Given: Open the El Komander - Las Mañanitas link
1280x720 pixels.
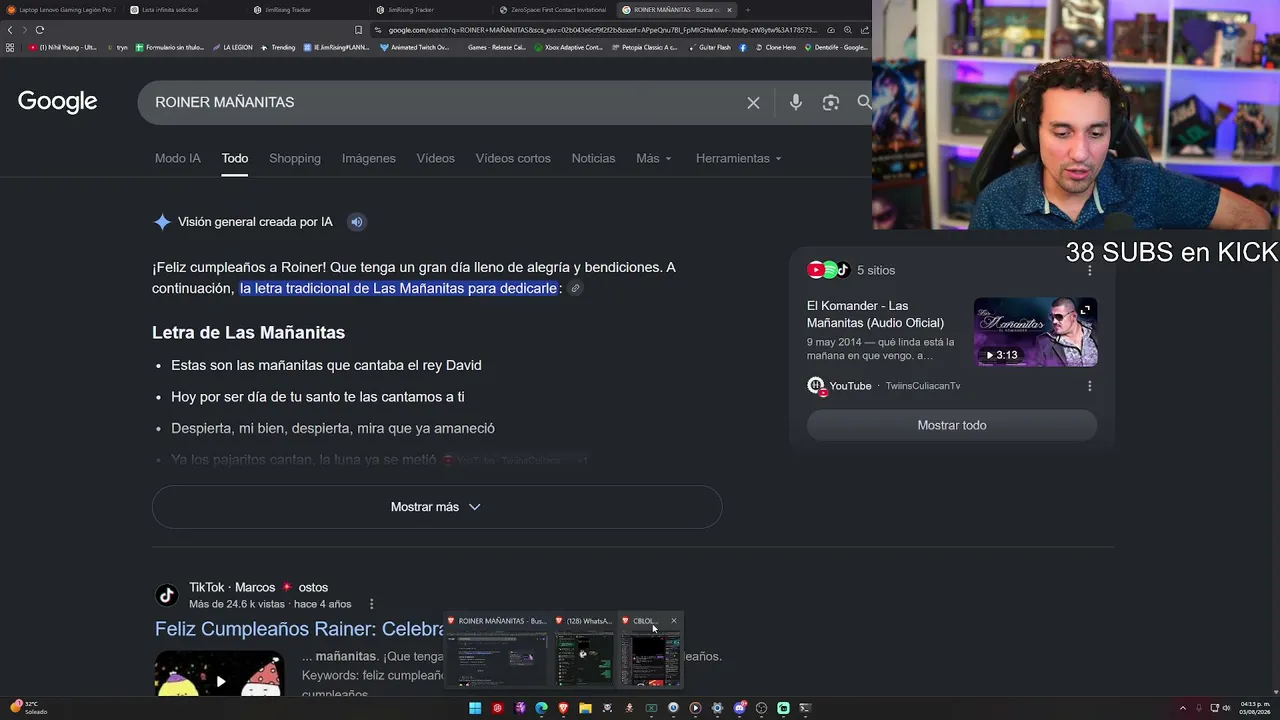Looking at the screenshot, I should (x=875, y=314).
